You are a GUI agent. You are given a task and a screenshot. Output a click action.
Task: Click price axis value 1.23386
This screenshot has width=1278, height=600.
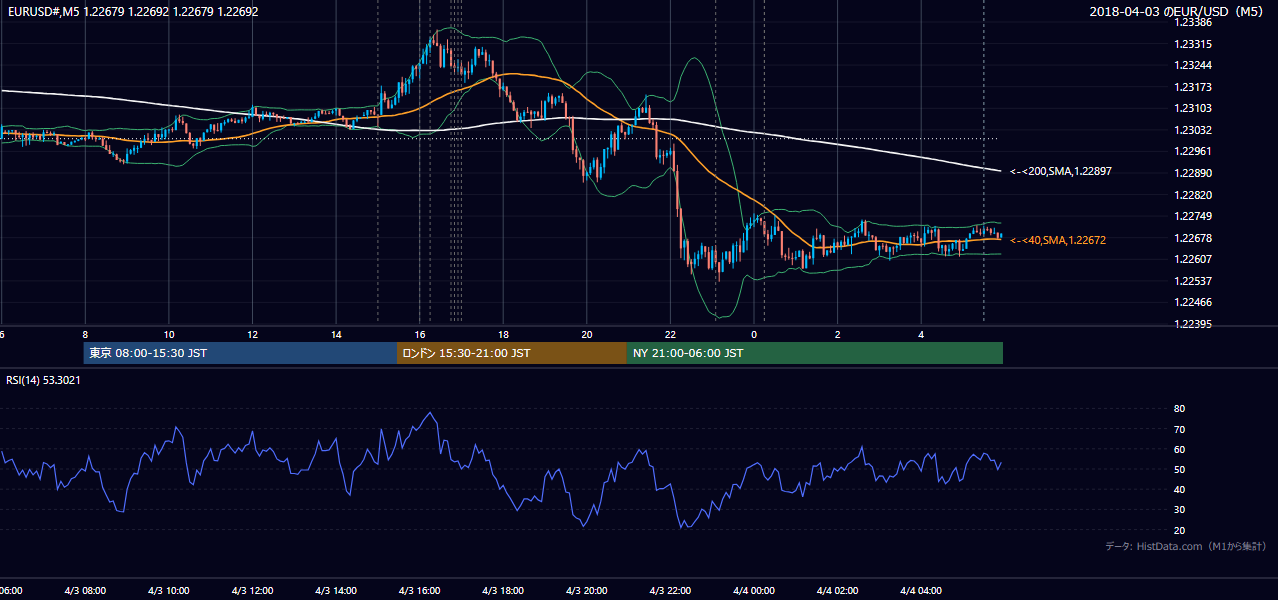click(x=1194, y=22)
